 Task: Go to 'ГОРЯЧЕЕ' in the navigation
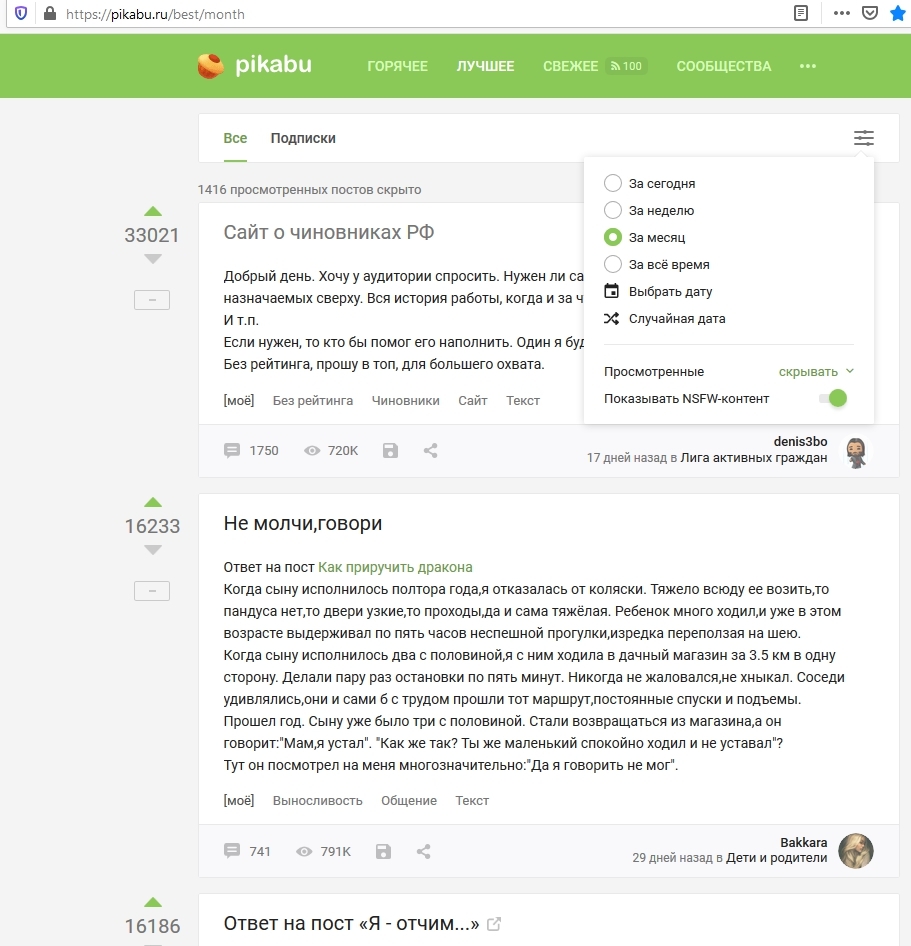(x=397, y=67)
